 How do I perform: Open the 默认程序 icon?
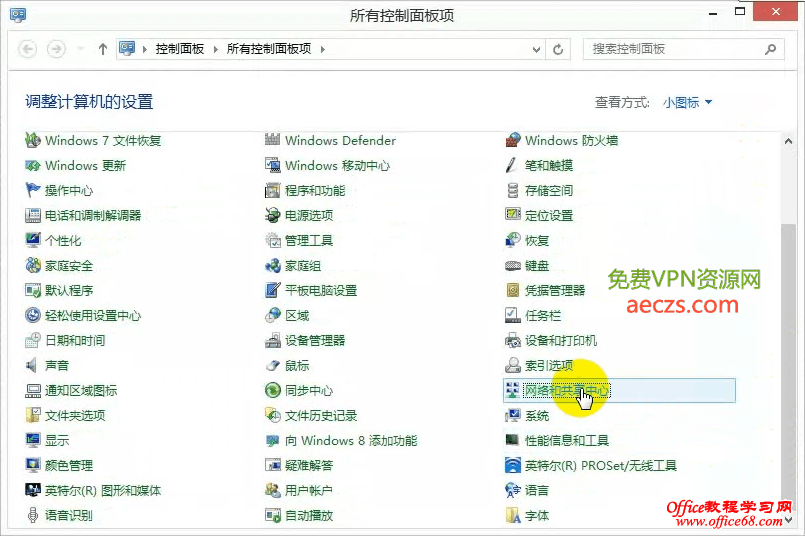[x=33, y=290]
